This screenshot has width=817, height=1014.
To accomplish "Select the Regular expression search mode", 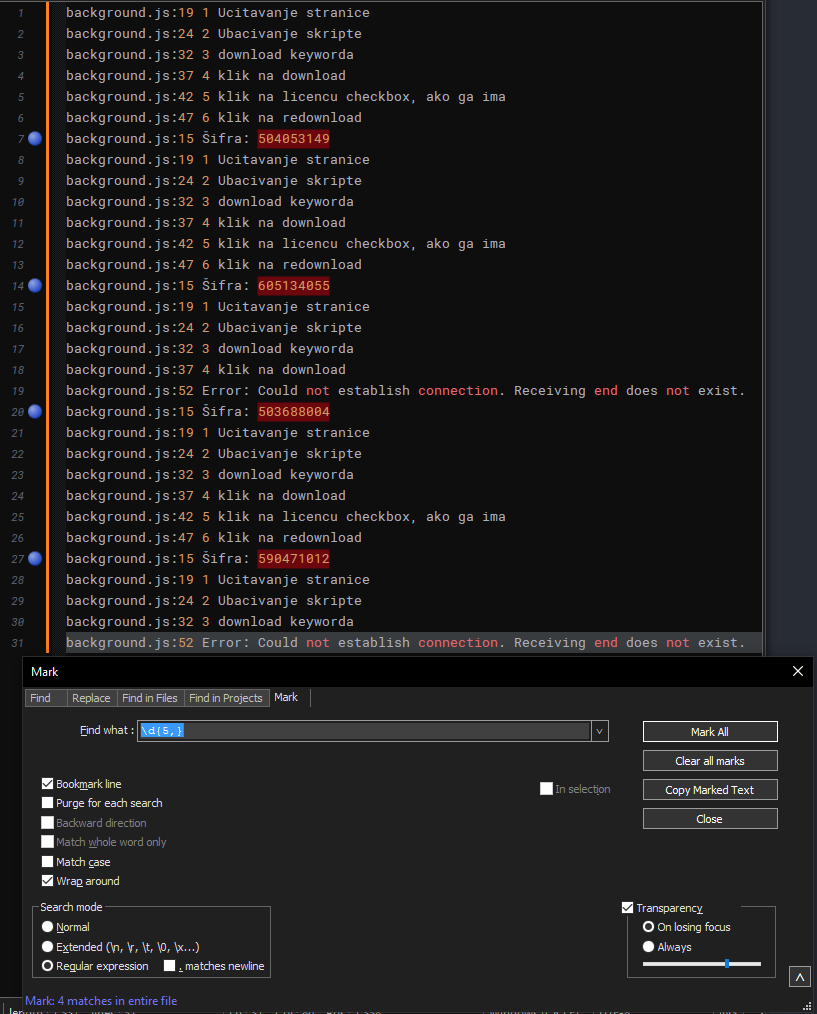I will 47,965.
